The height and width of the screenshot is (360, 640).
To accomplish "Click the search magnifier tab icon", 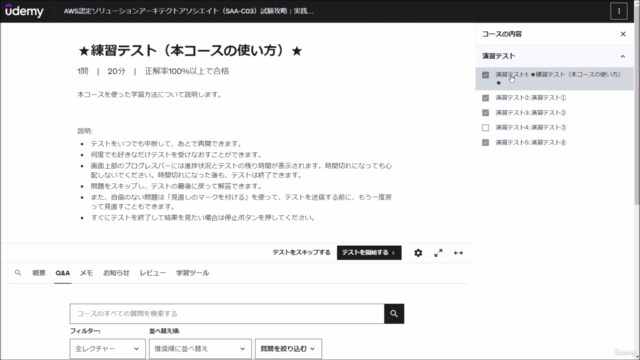I will pos(18,273).
